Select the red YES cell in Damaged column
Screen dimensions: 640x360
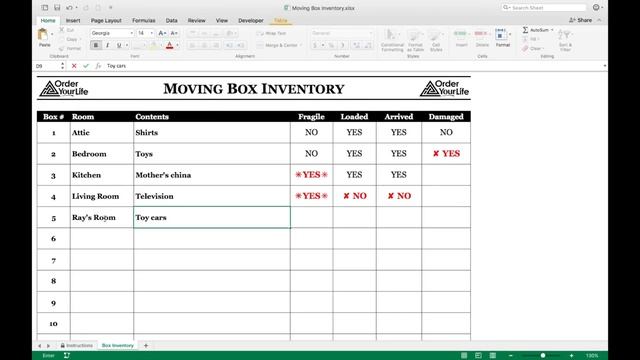[x=446, y=154]
